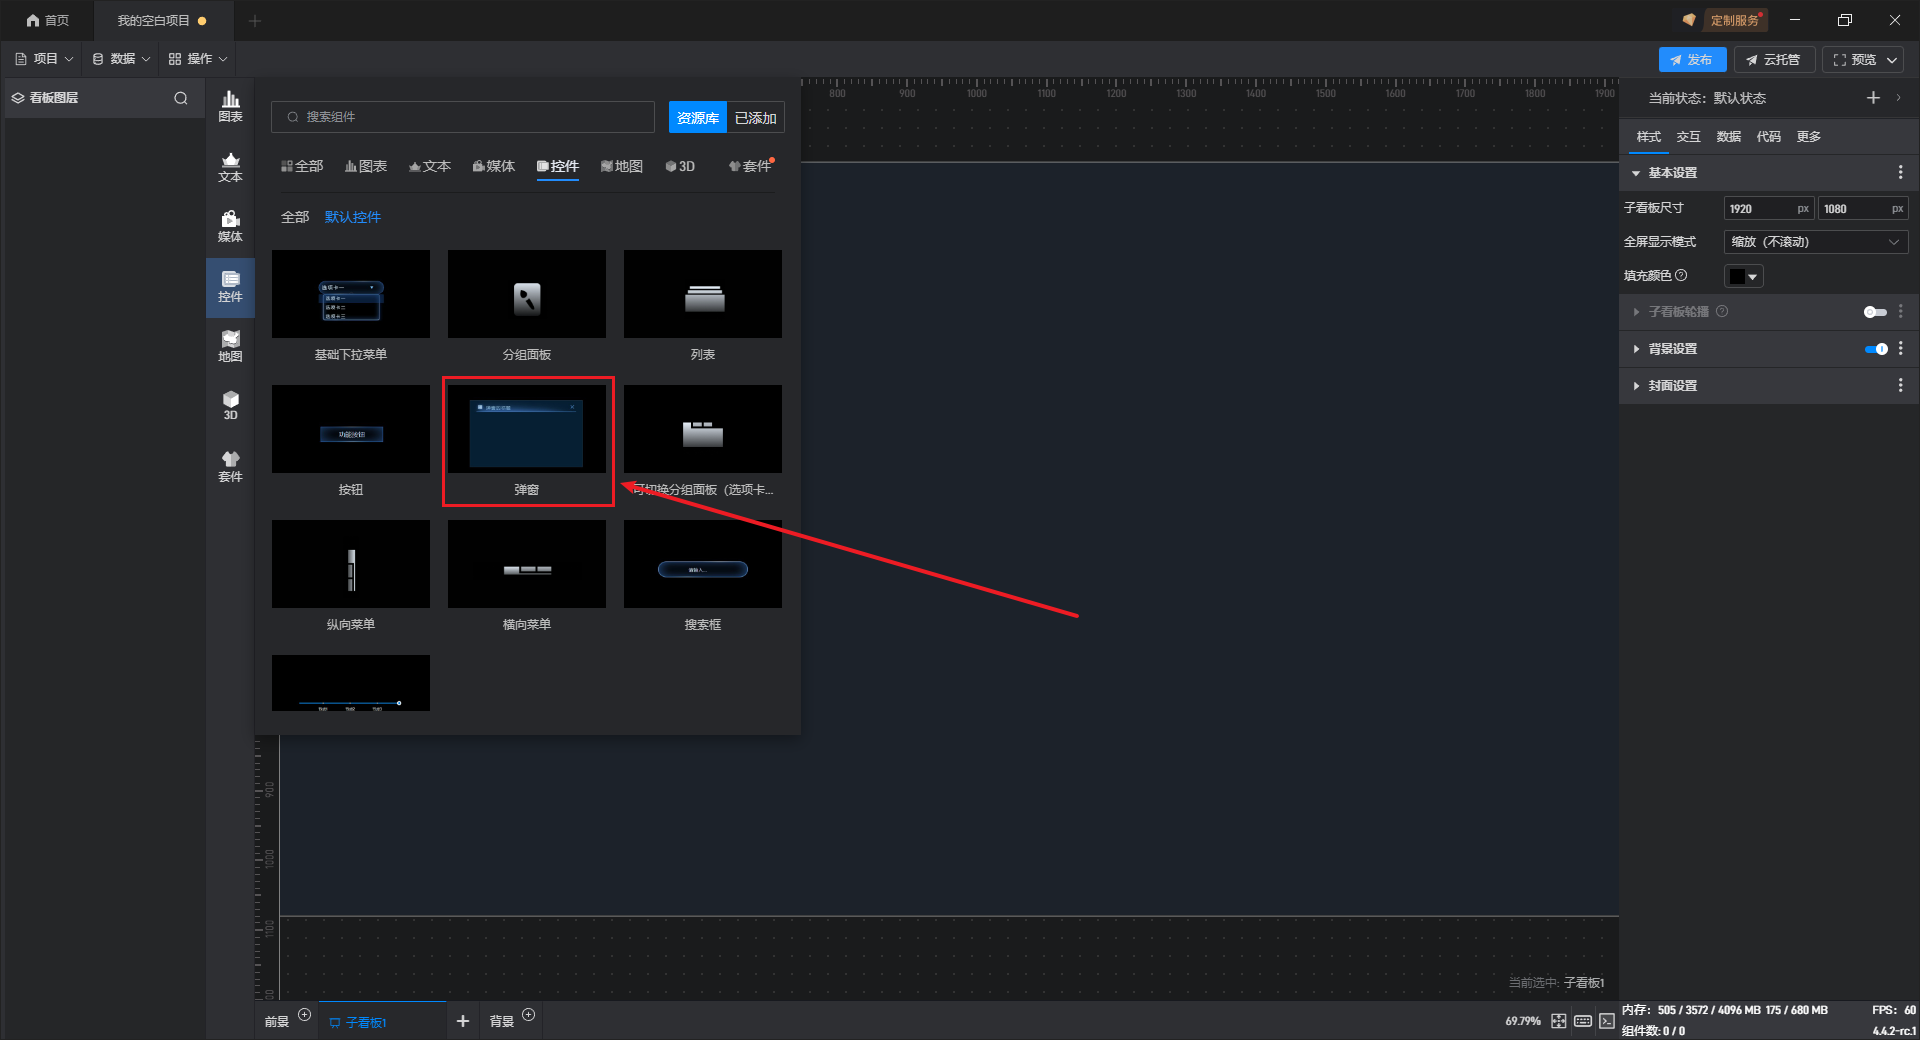This screenshot has height=1040, width=1920.
Task: Open the 填充颜色 color swatch
Action: [1743, 276]
